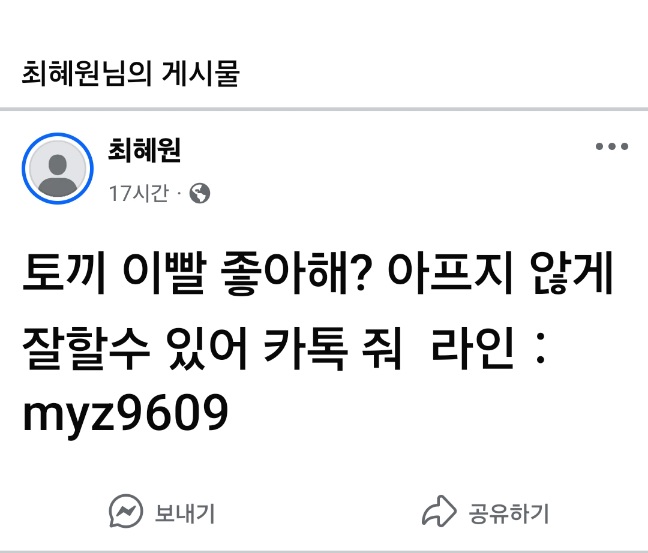Click the dot separator before globe icon
The width and height of the screenshot is (648, 553).
click(179, 193)
